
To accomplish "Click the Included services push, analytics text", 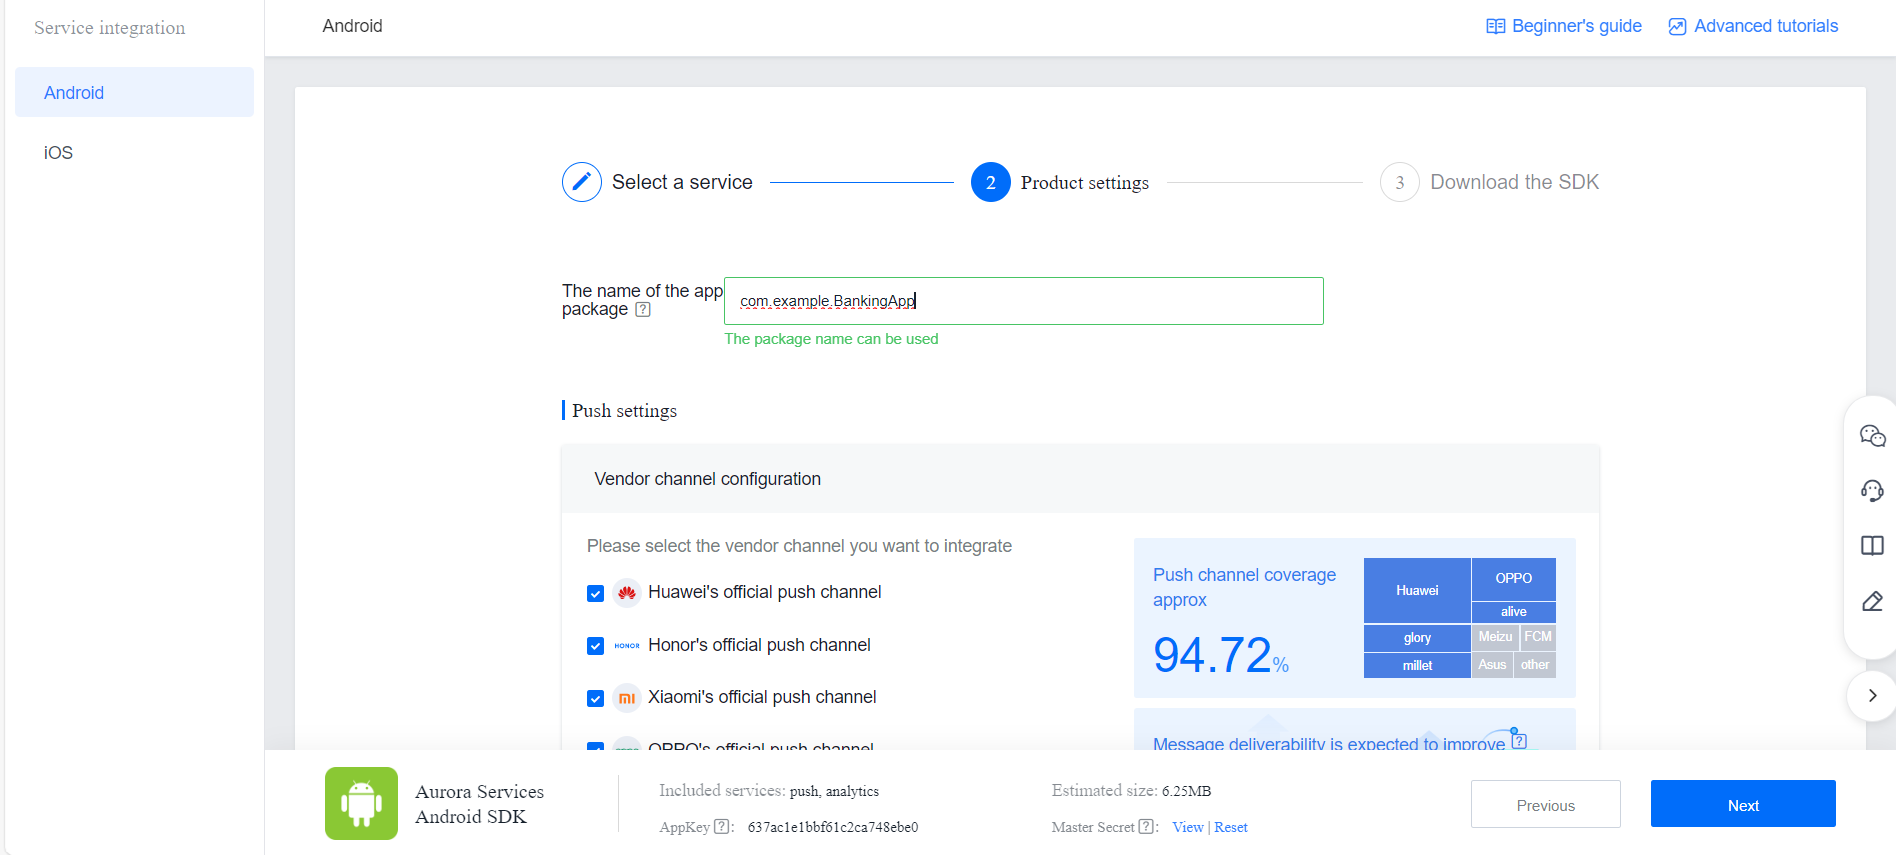I will pos(769,791).
